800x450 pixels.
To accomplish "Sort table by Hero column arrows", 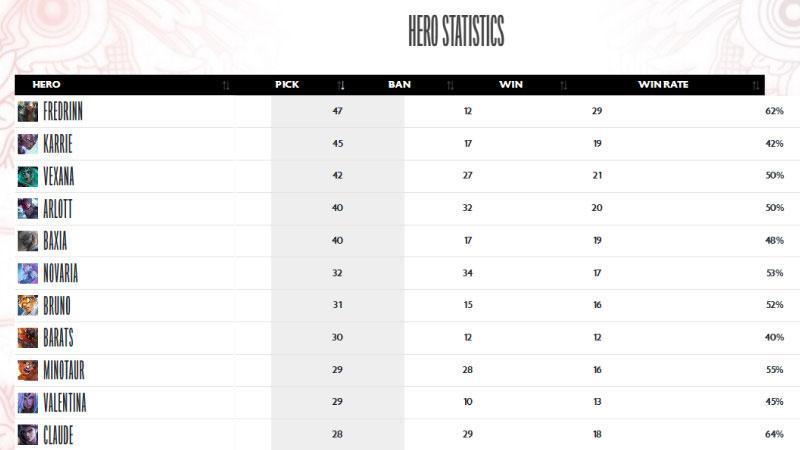I will pos(226,85).
